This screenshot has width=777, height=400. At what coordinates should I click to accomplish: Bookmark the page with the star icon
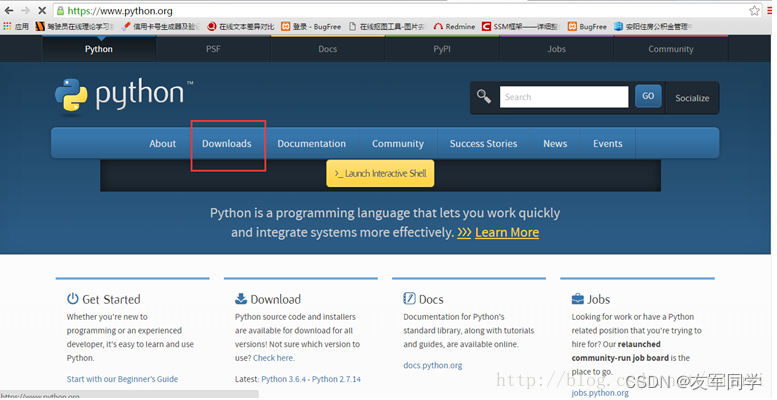click(754, 10)
